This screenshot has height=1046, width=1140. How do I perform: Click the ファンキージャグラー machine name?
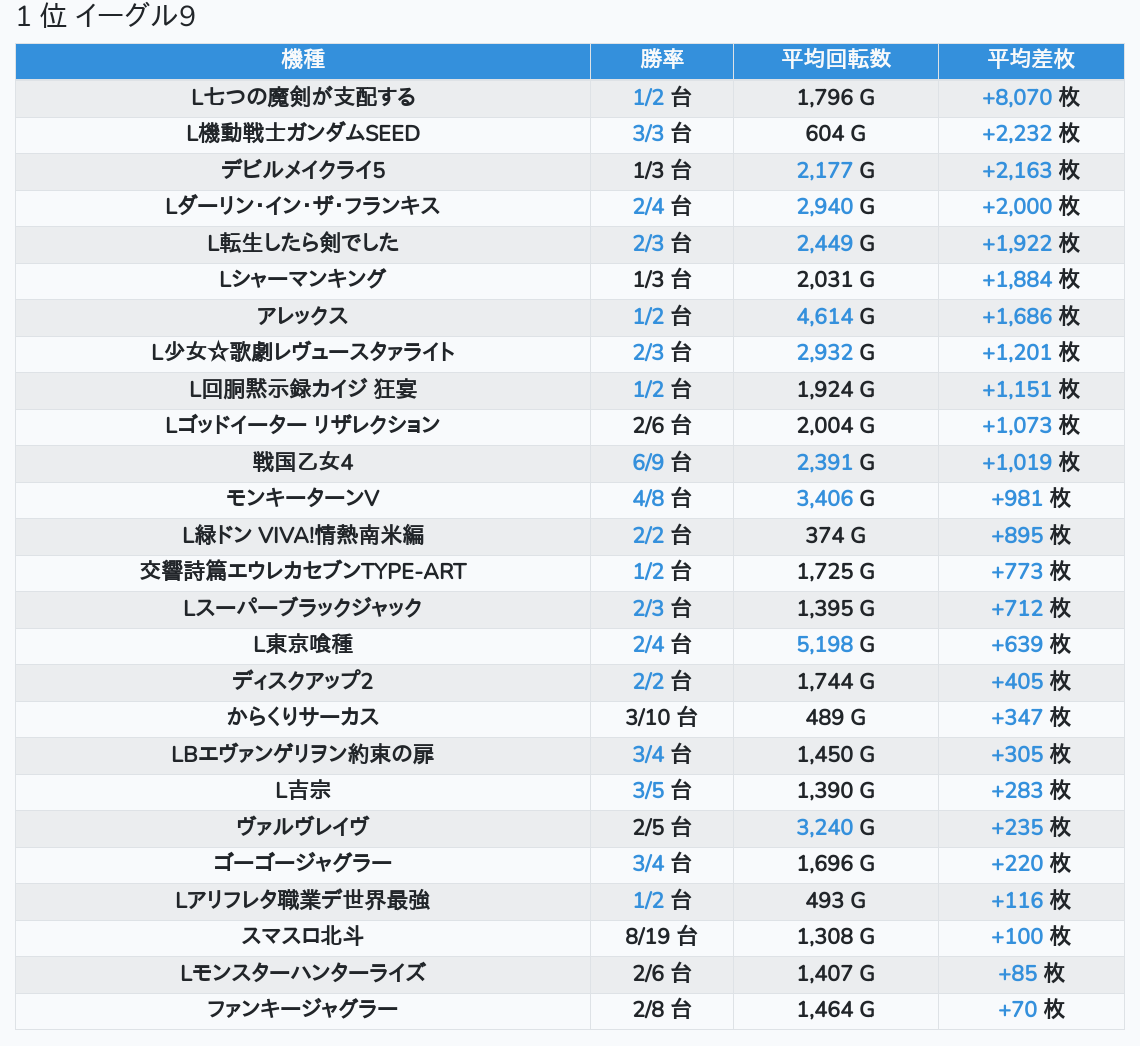[x=302, y=1010]
